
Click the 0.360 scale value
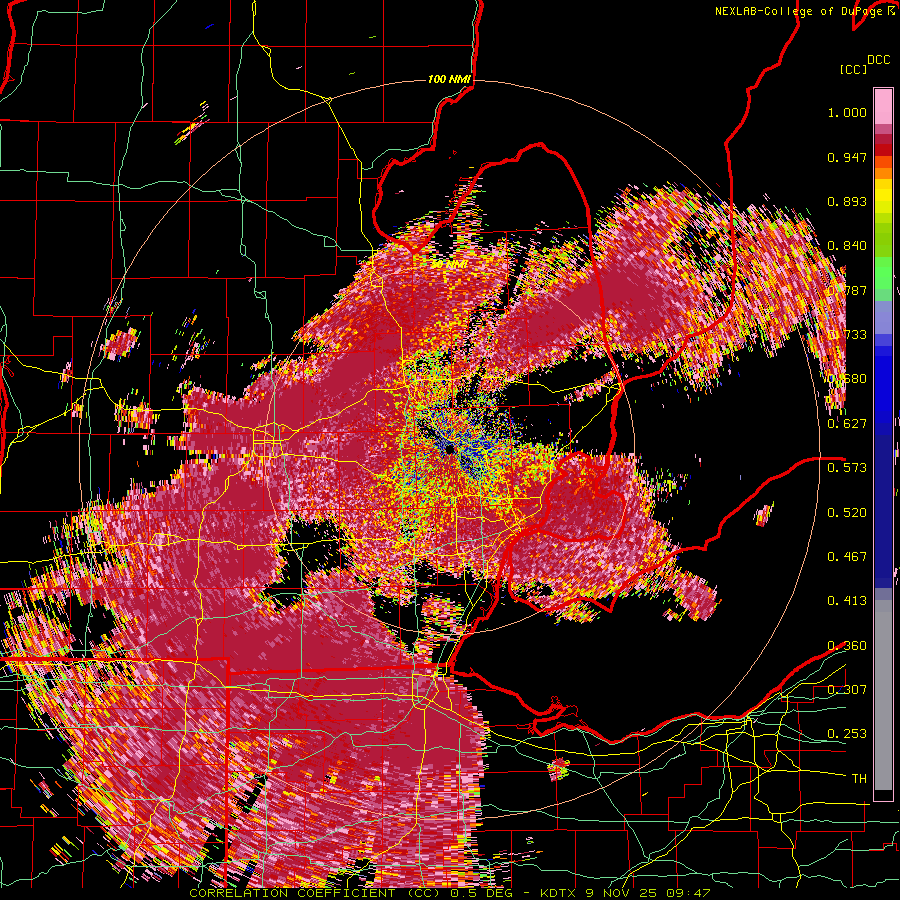tap(847, 646)
